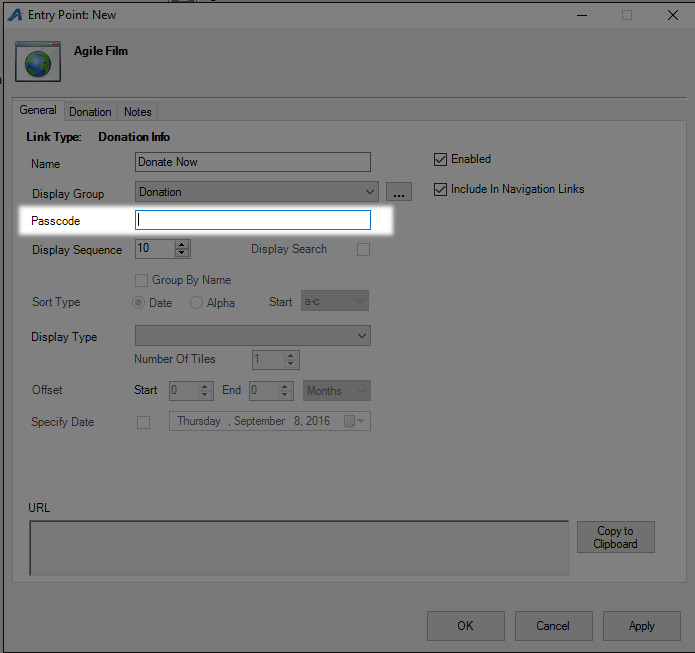Image resolution: width=695 pixels, height=653 pixels.
Task: Open the calendar picker for Specify Date
Action: (x=354, y=421)
